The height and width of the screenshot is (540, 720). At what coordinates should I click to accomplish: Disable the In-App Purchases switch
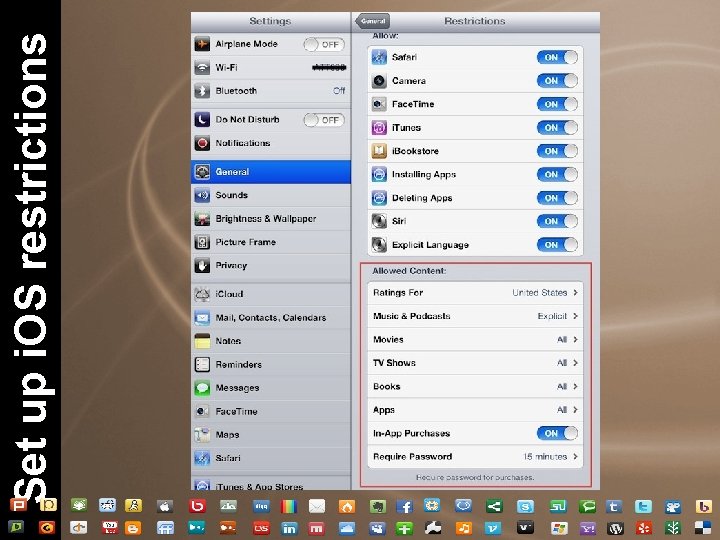tap(557, 433)
